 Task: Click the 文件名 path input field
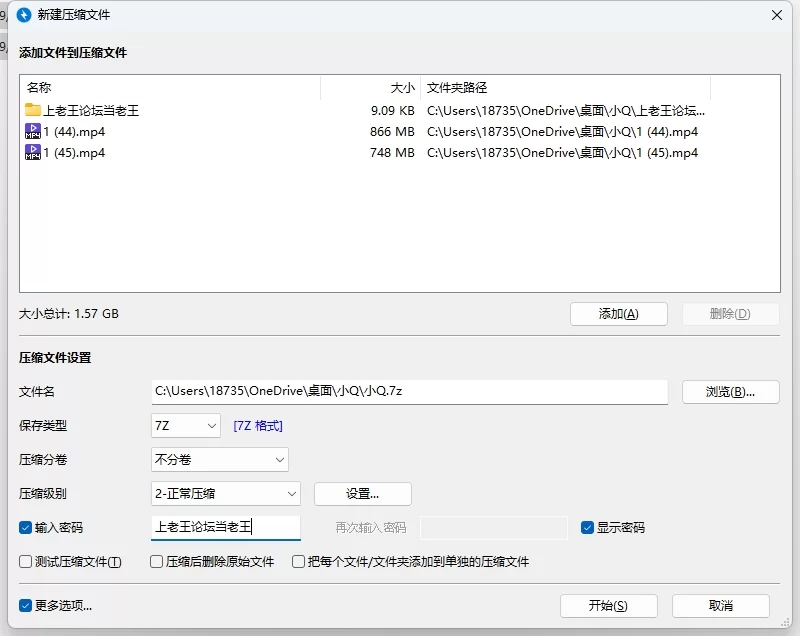coord(409,392)
